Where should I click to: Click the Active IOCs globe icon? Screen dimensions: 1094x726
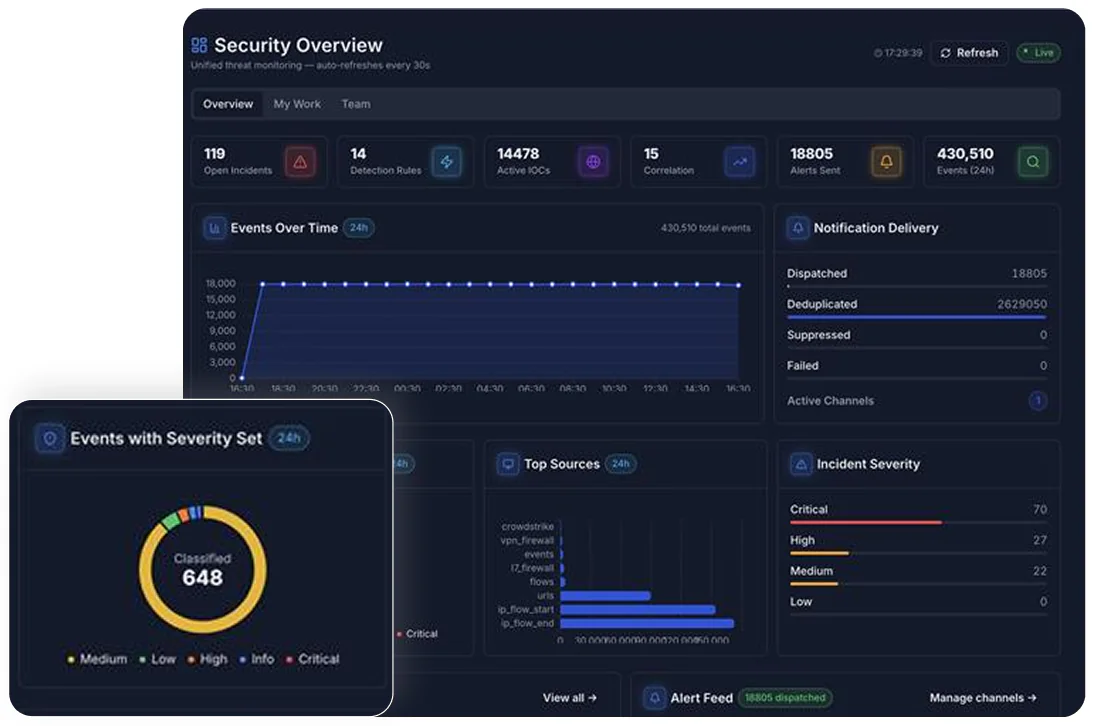tap(593, 162)
